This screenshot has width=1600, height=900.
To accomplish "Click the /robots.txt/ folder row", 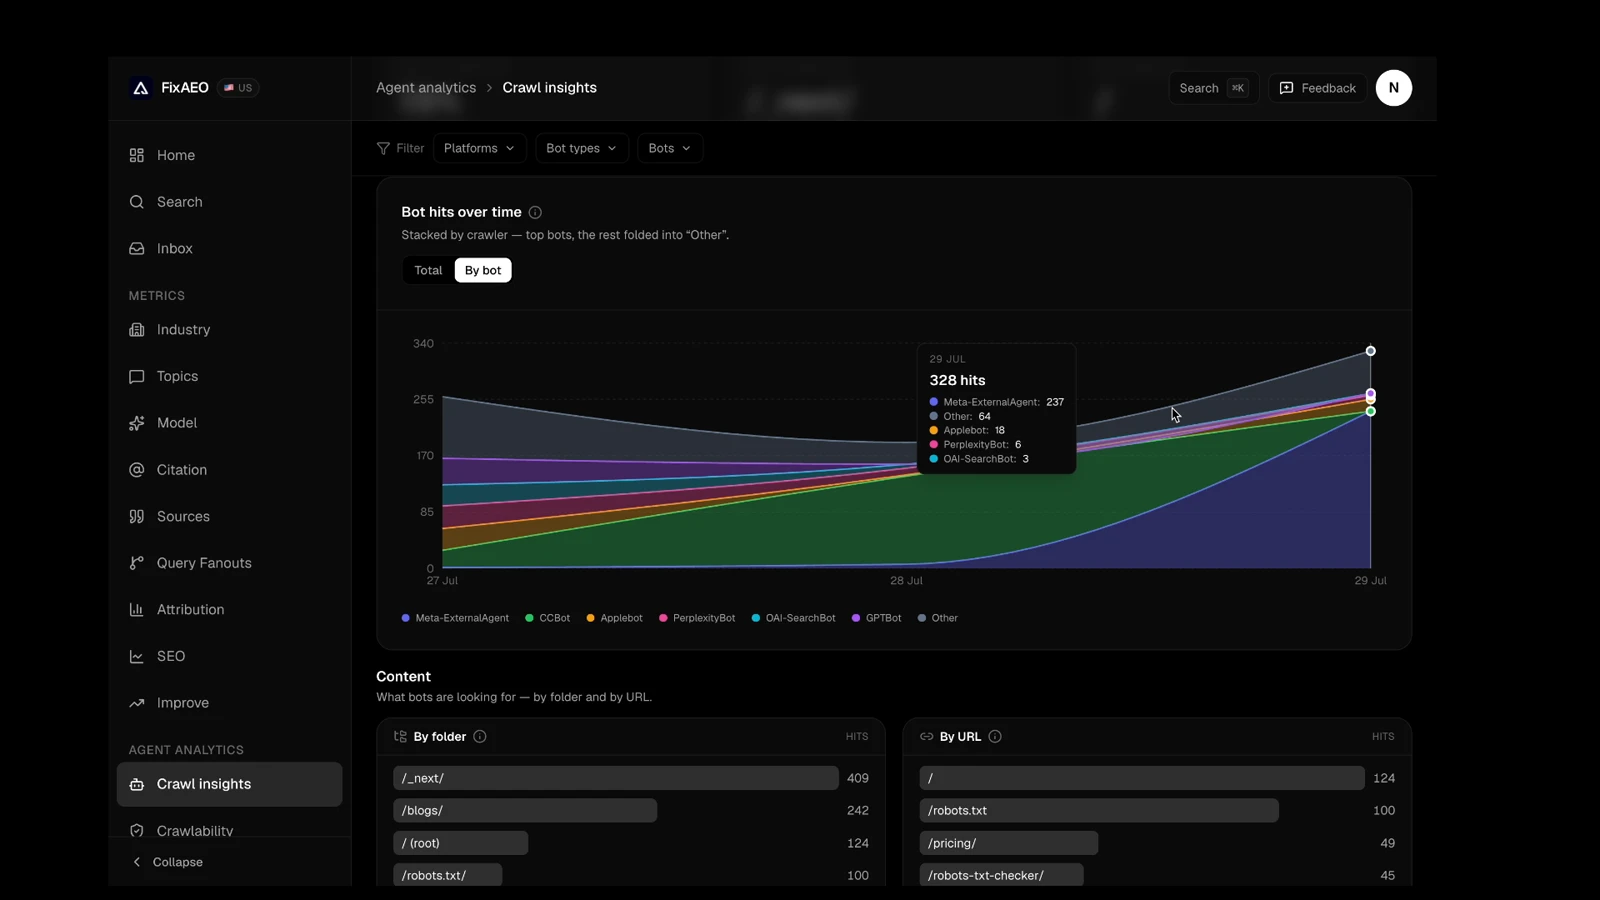I will pos(631,876).
